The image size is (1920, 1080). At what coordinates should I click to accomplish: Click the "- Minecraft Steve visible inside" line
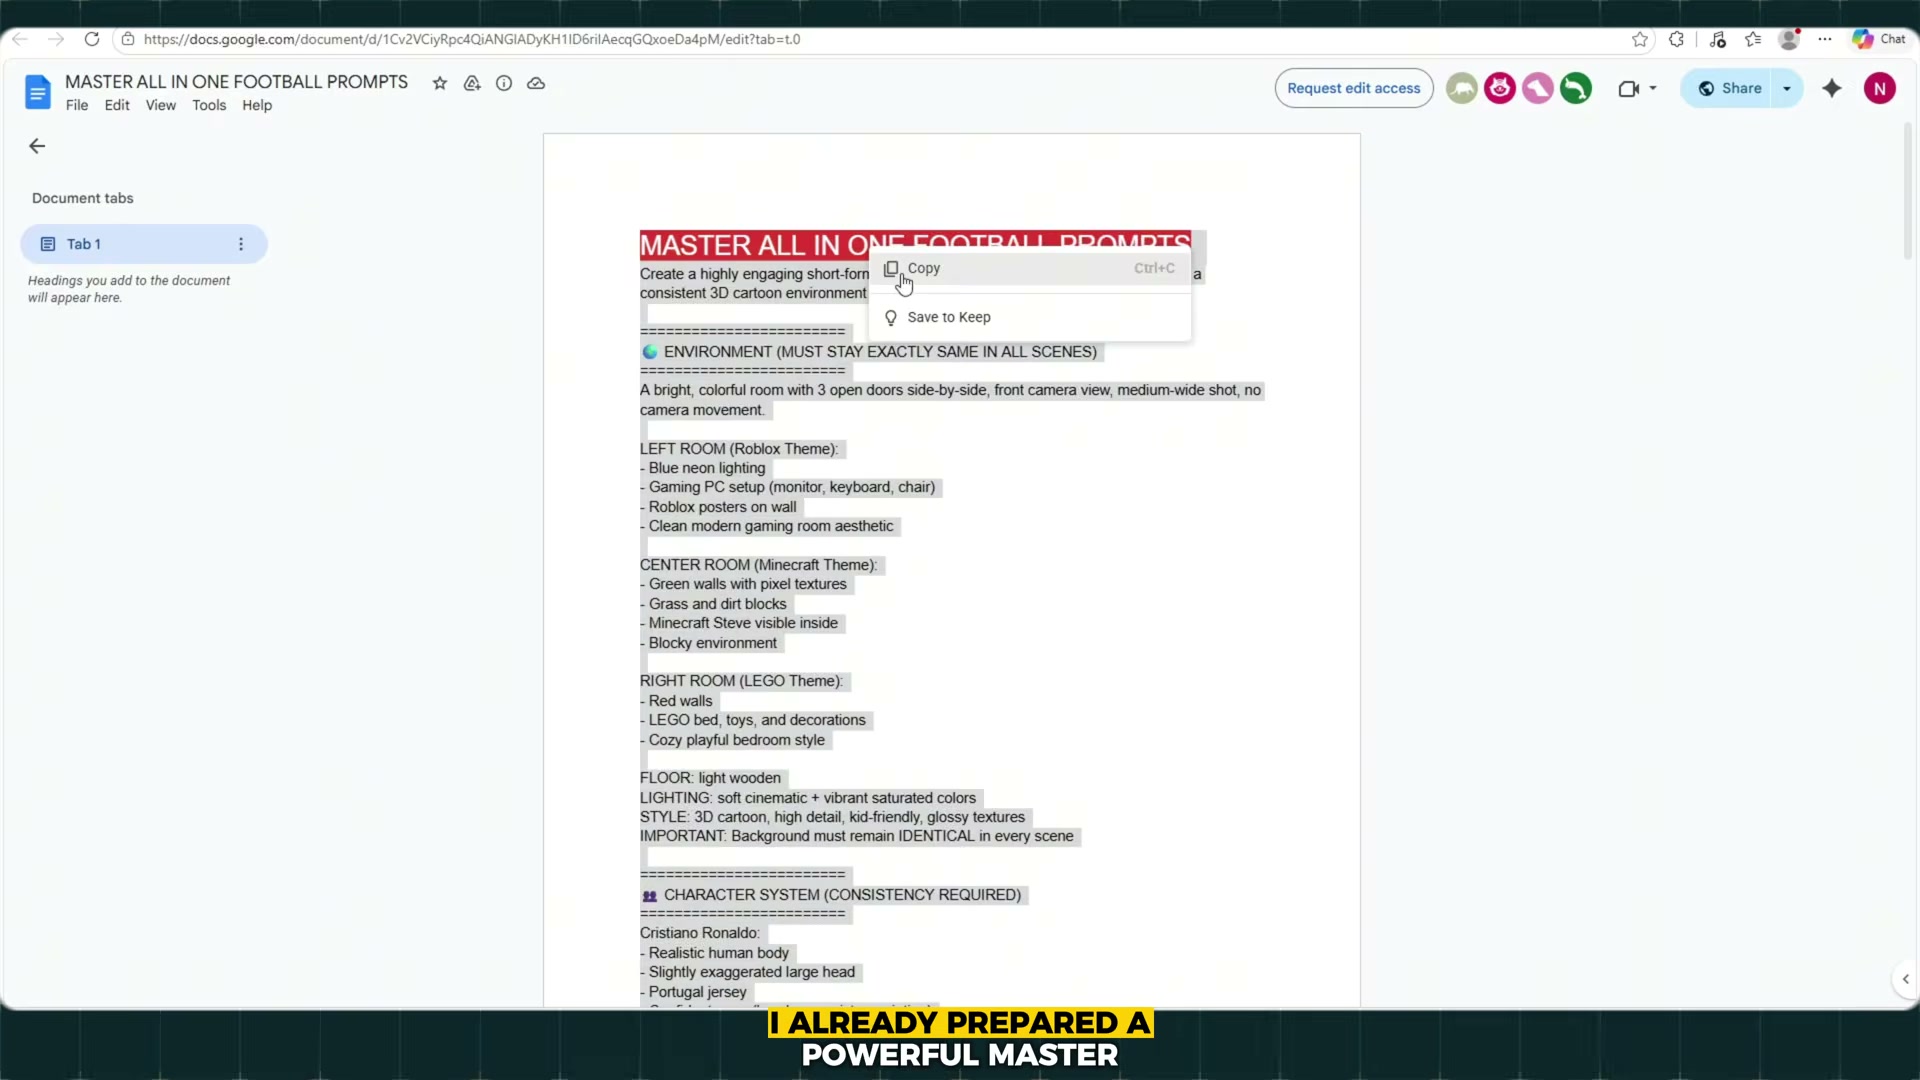[x=739, y=623]
